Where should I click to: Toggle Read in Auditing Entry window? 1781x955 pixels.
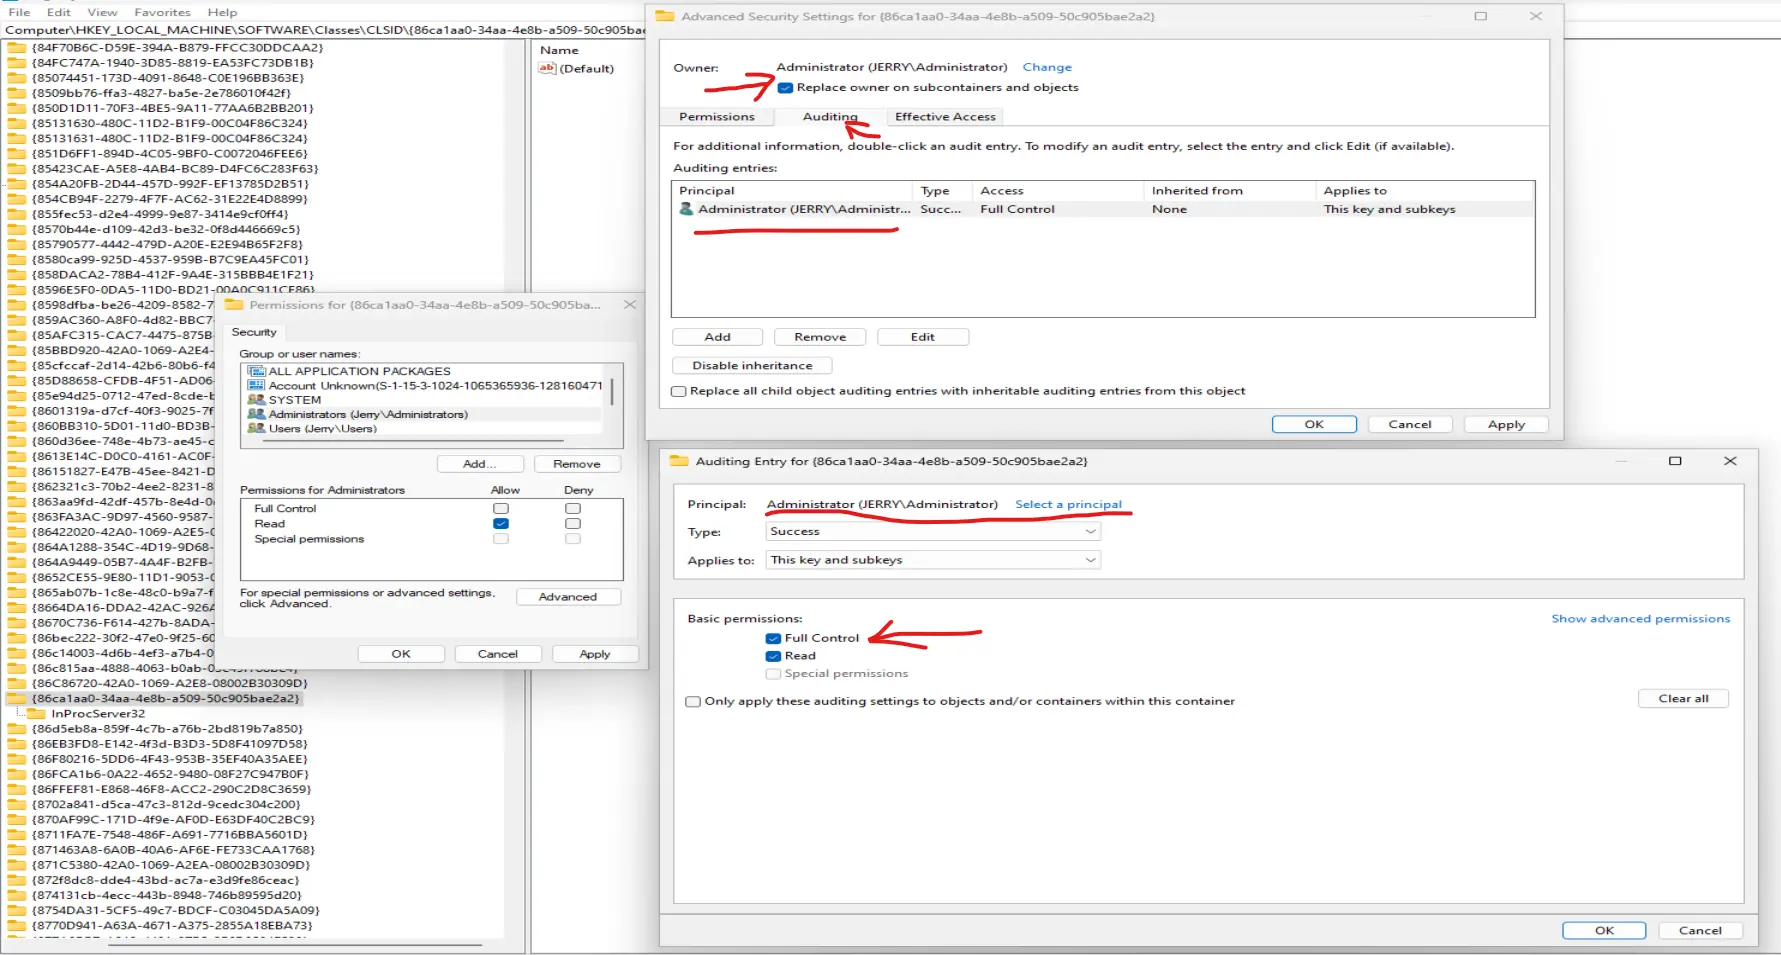tap(773, 656)
